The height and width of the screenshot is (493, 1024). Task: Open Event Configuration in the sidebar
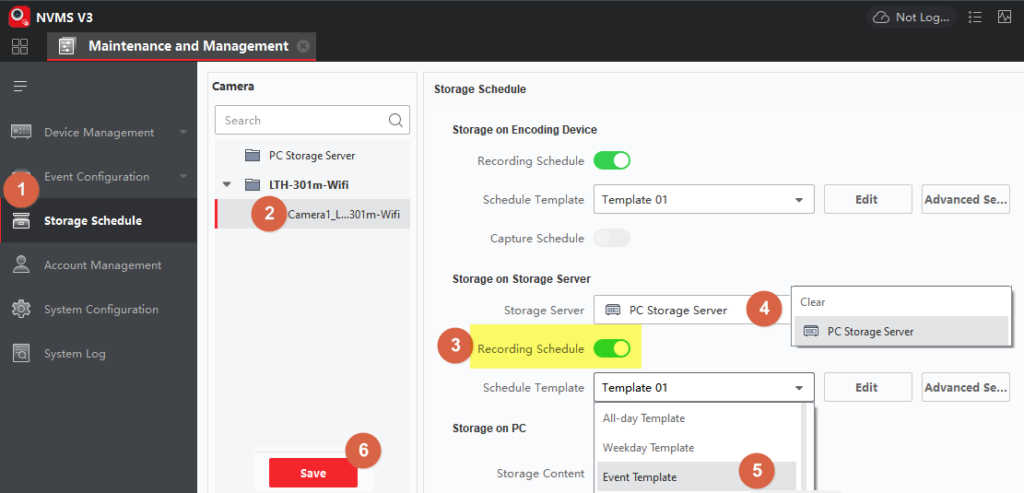[99, 177]
